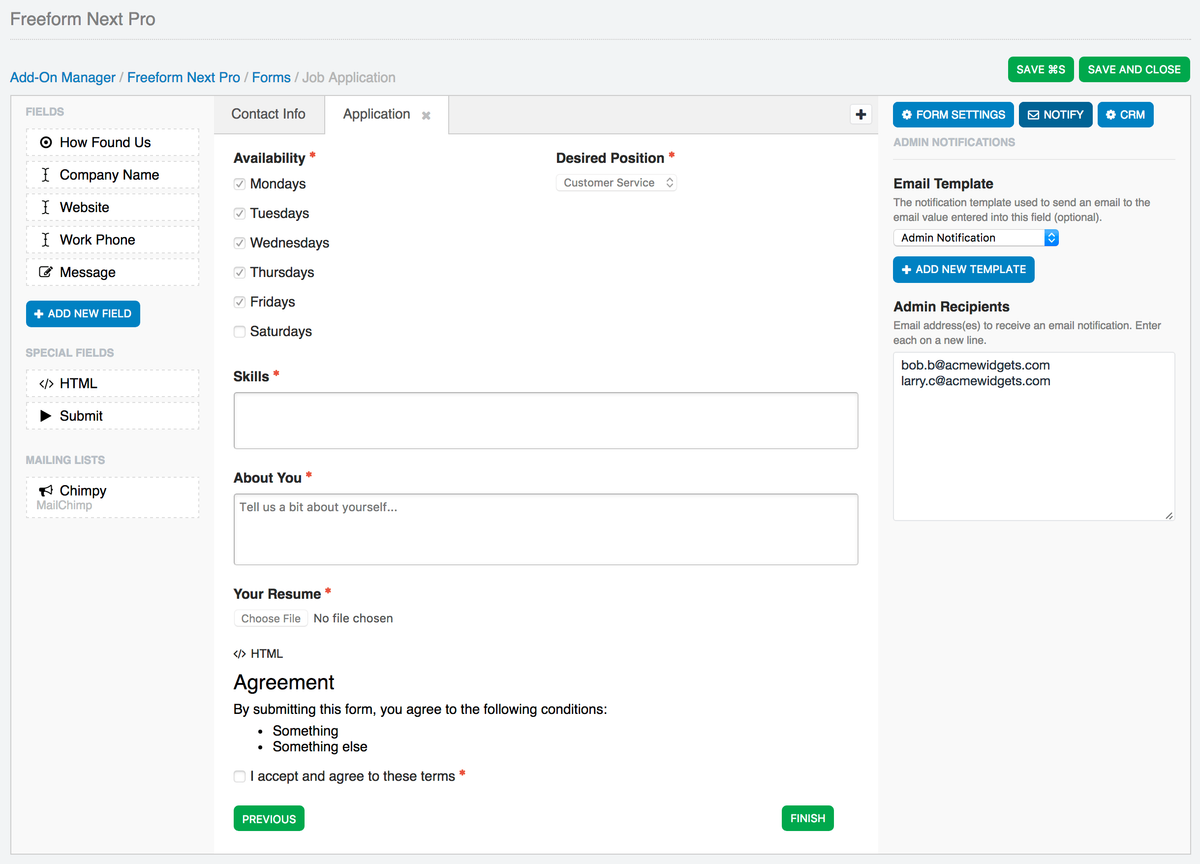Click into the Admin Recipients textarea
1200x864 pixels.
coord(1034,436)
